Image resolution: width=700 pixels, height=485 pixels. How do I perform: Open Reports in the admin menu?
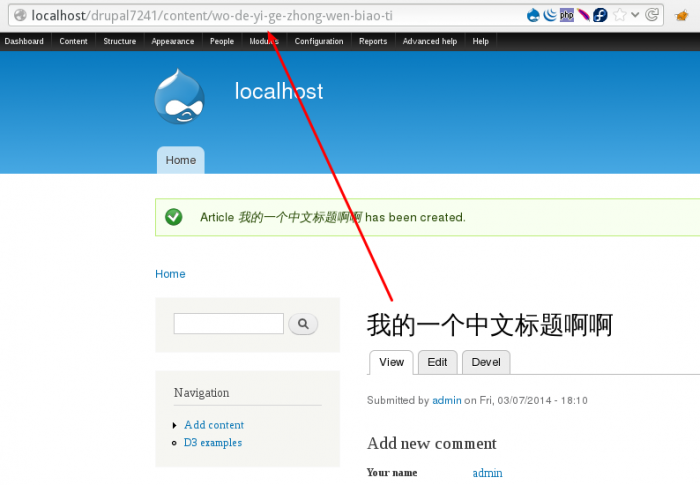pos(373,42)
